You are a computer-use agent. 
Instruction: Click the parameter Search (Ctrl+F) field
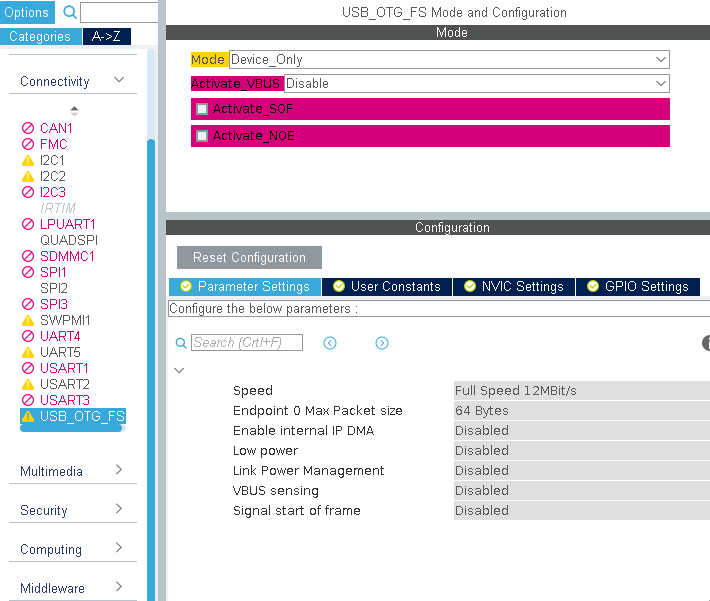click(247, 343)
